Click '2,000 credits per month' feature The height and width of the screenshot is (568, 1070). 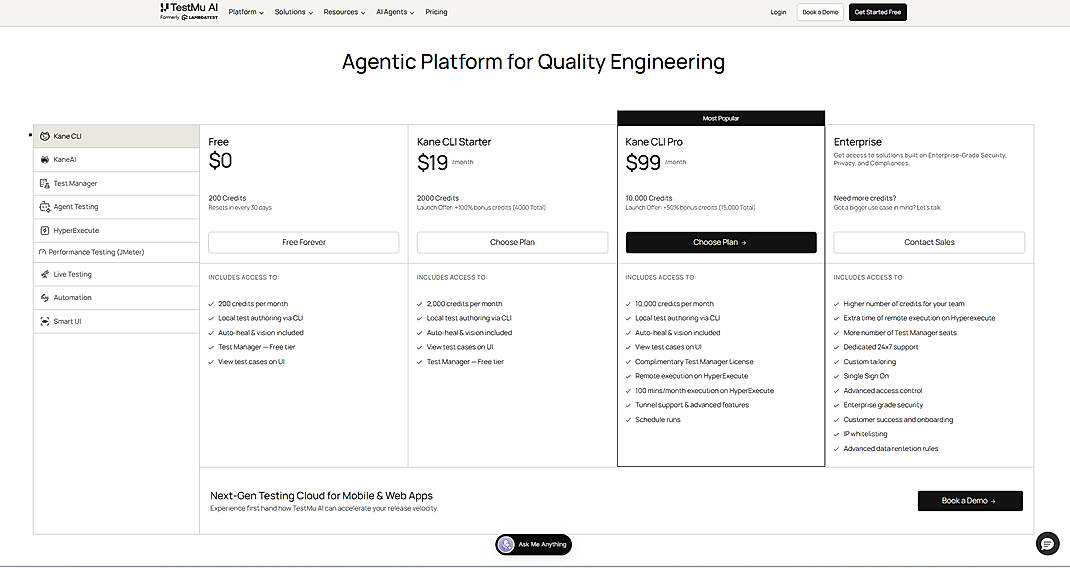[x=464, y=304]
